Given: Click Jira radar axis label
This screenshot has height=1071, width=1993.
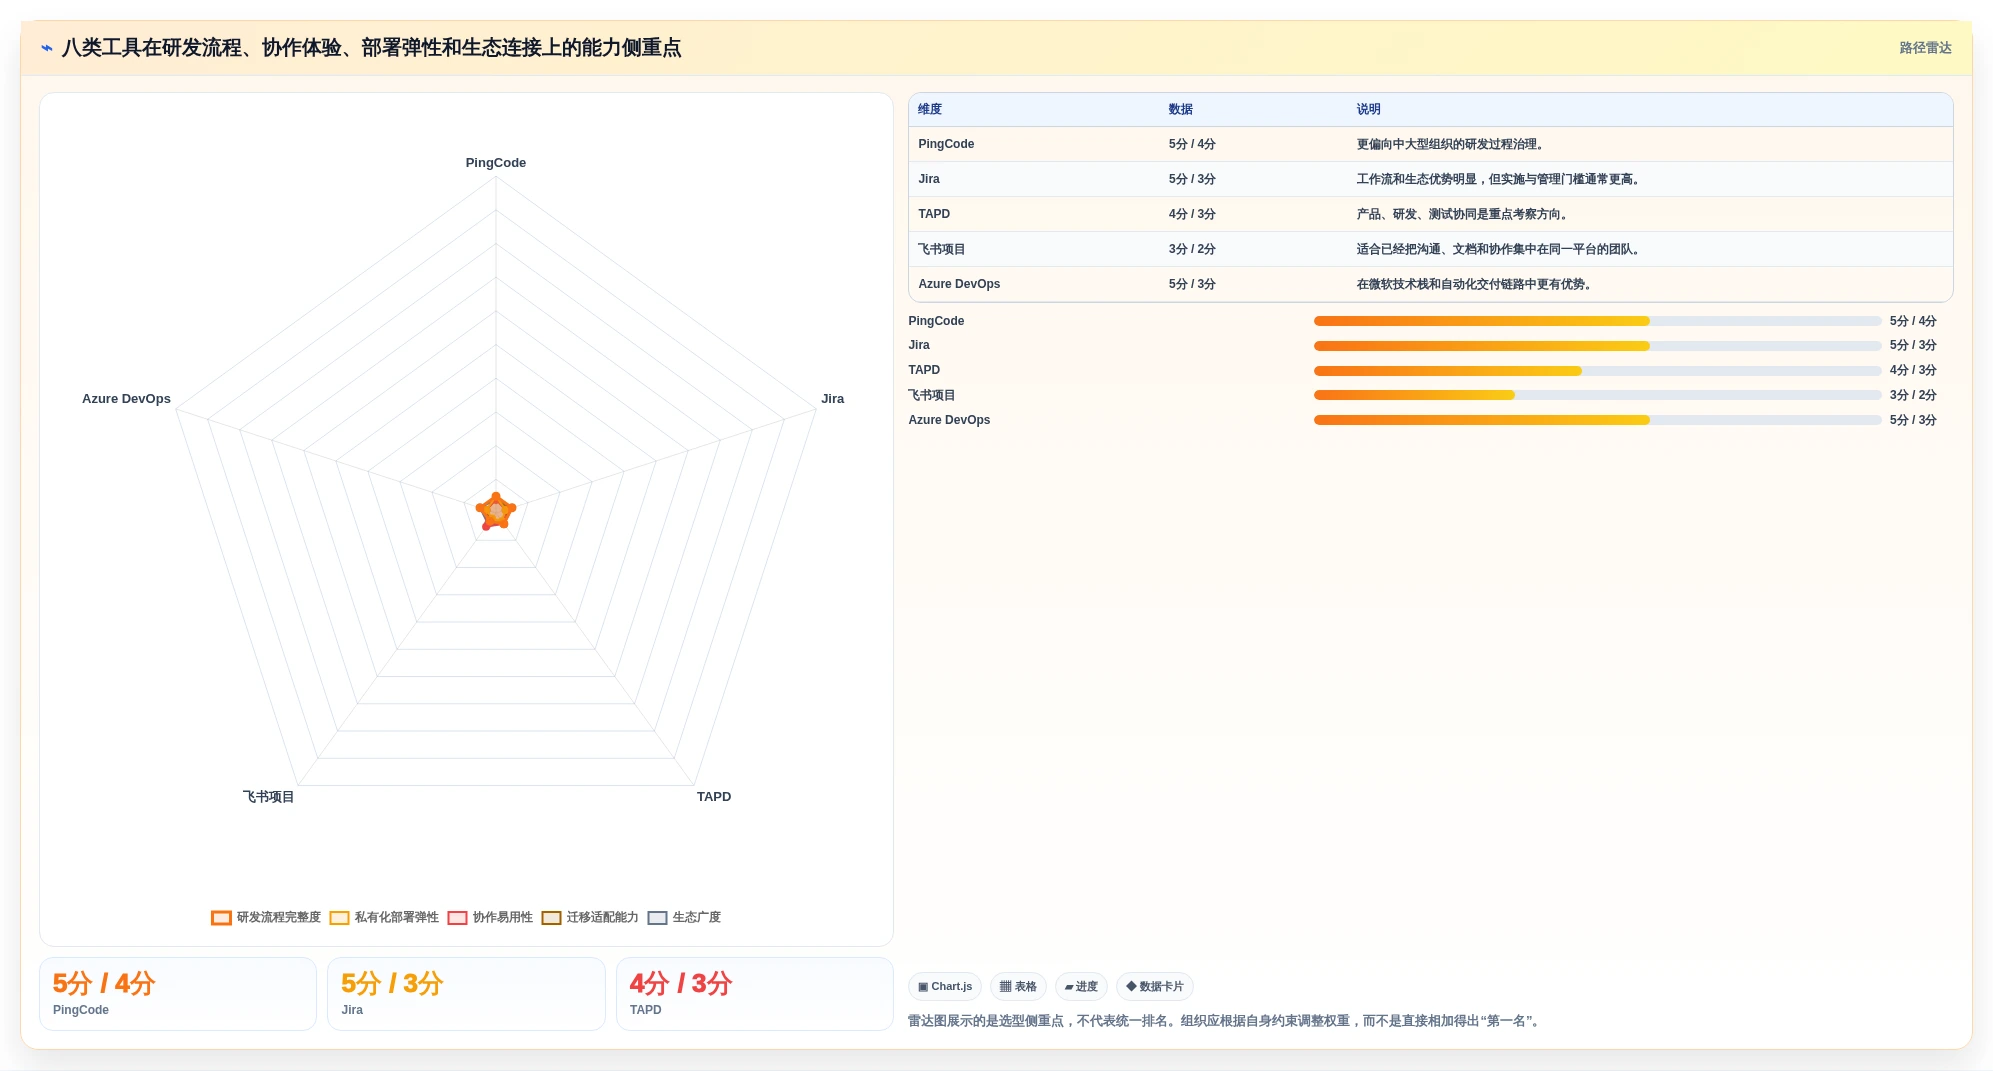Looking at the screenshot, I should click(832, 399).
